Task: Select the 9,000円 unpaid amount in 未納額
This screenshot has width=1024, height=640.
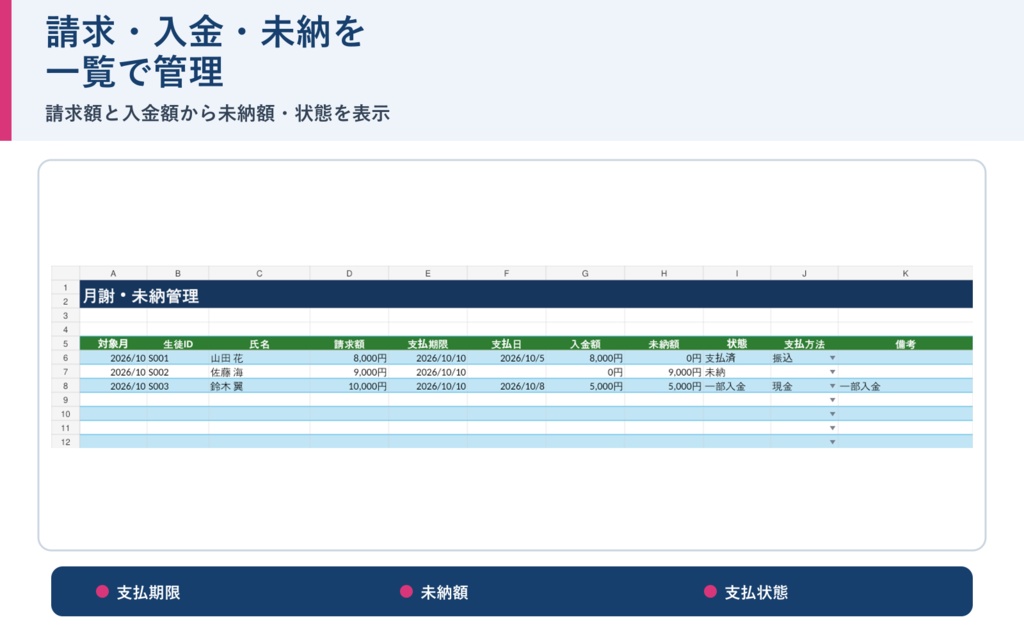Action: coord(664,372)
